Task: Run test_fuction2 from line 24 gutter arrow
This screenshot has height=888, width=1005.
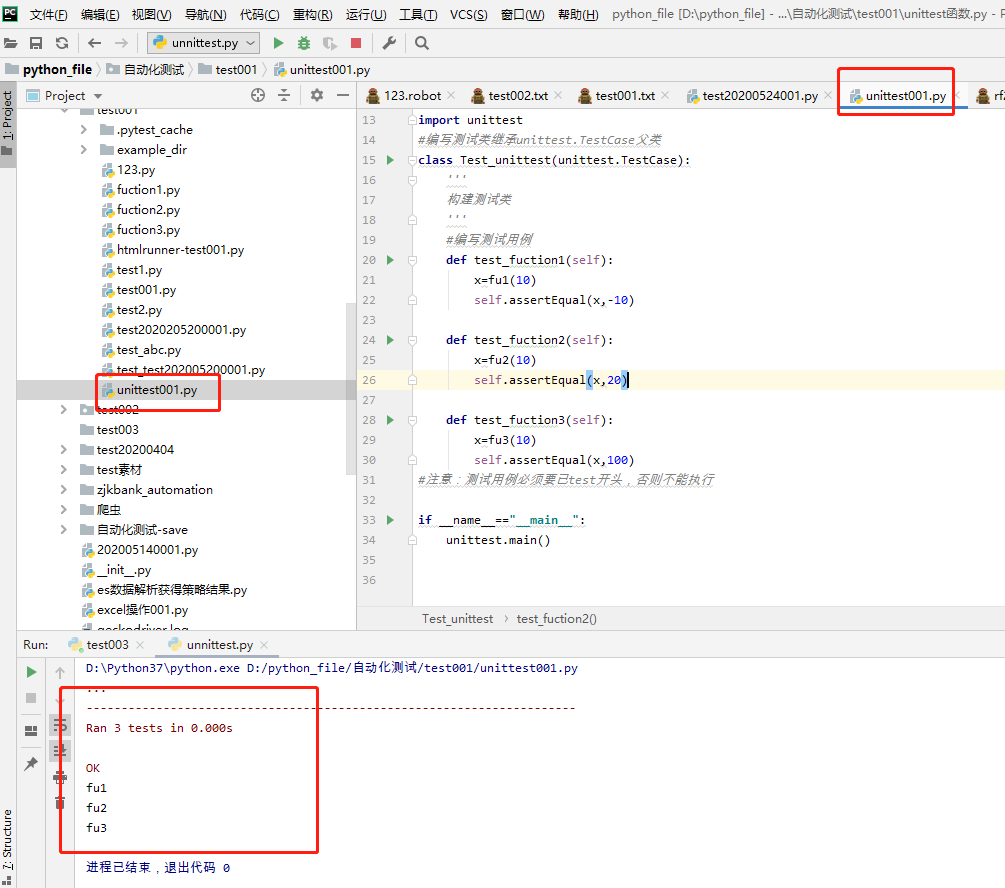Action: click(x=390, y=340)
